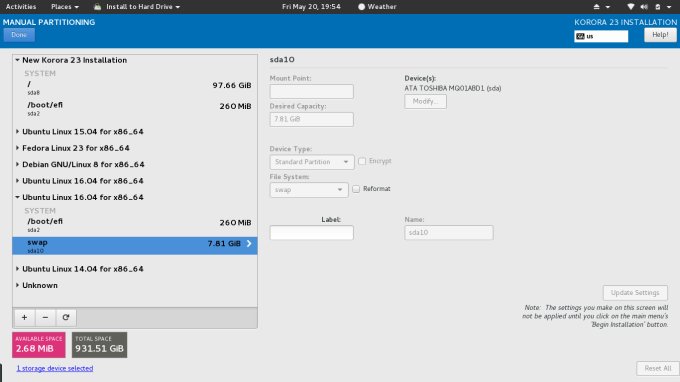Click the sda10 heading in details pane
Screen dimensions: 680x382
click(x=282, y=59)
